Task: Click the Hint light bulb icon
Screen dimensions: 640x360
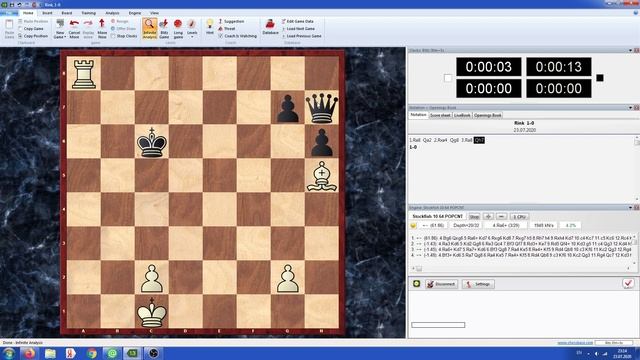Action: [x=210, y=24]
